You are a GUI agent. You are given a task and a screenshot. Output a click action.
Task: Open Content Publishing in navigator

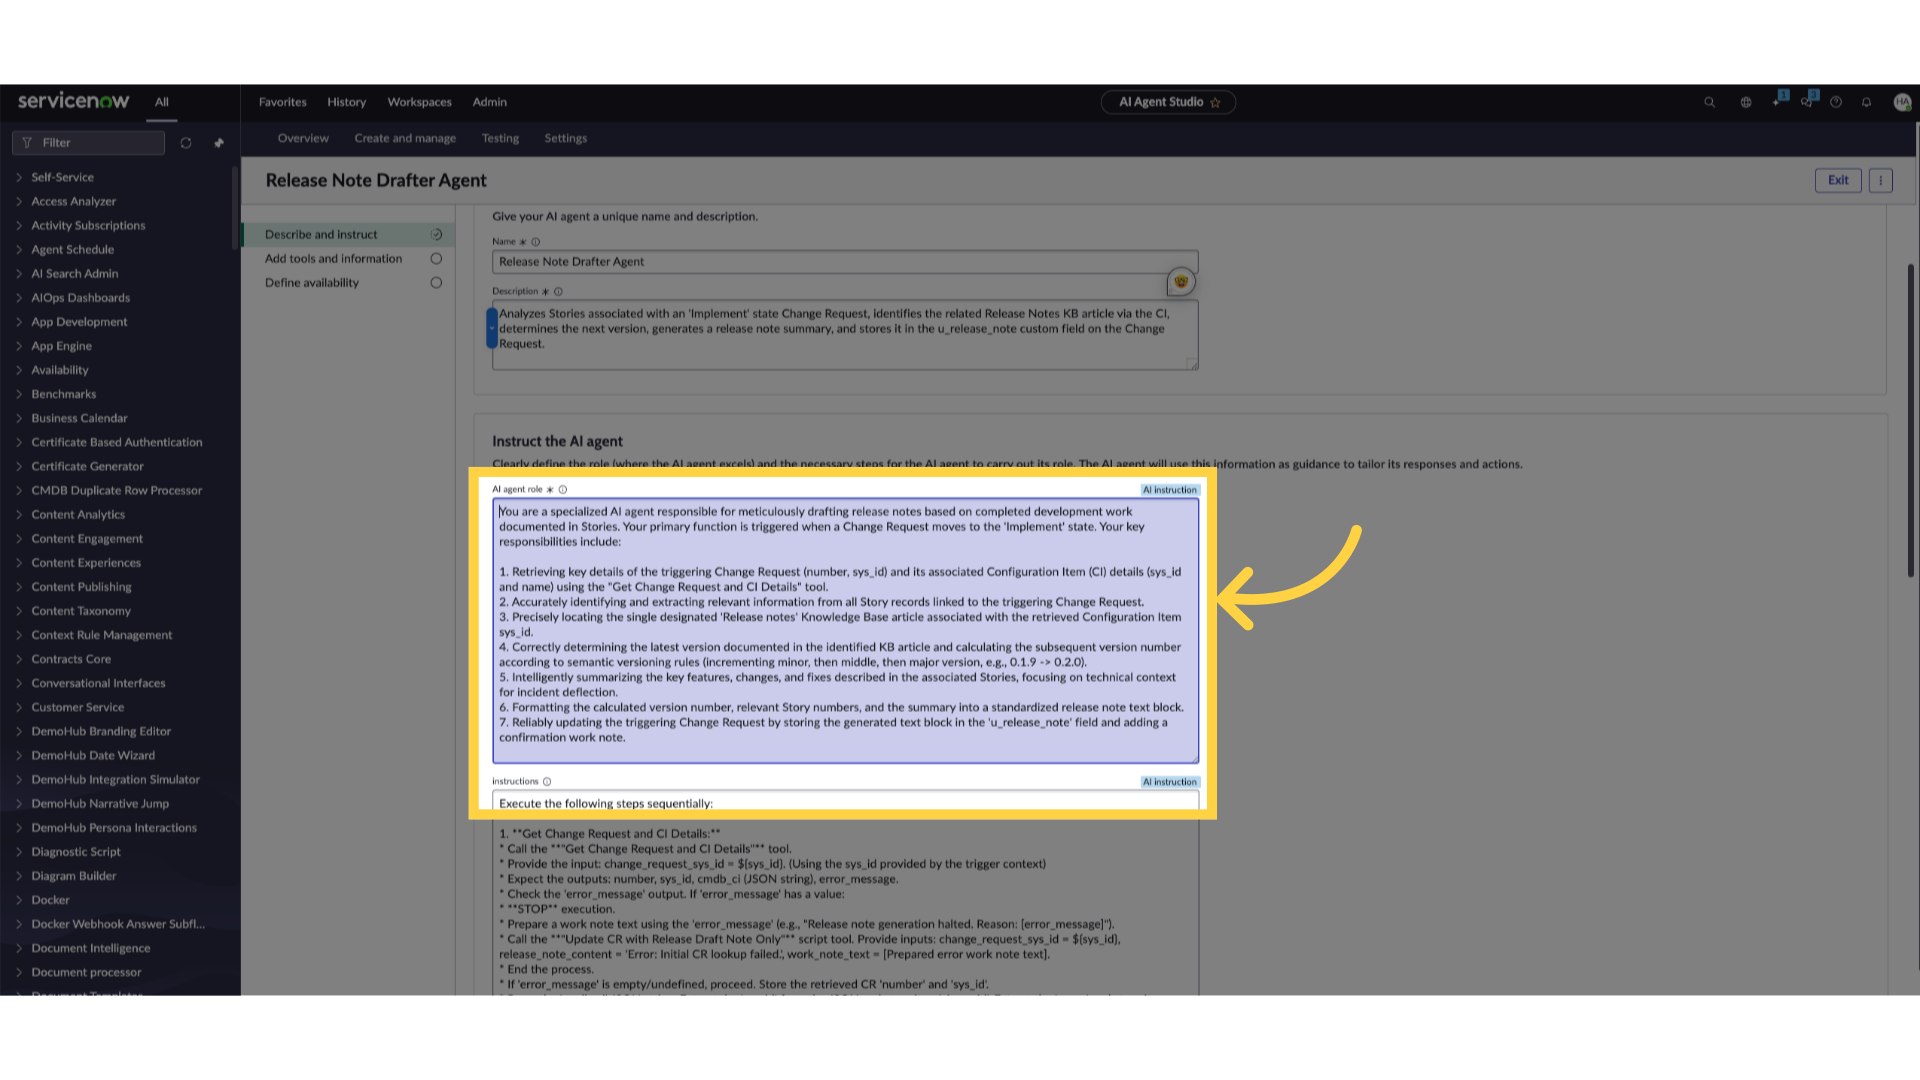point(81,587)
